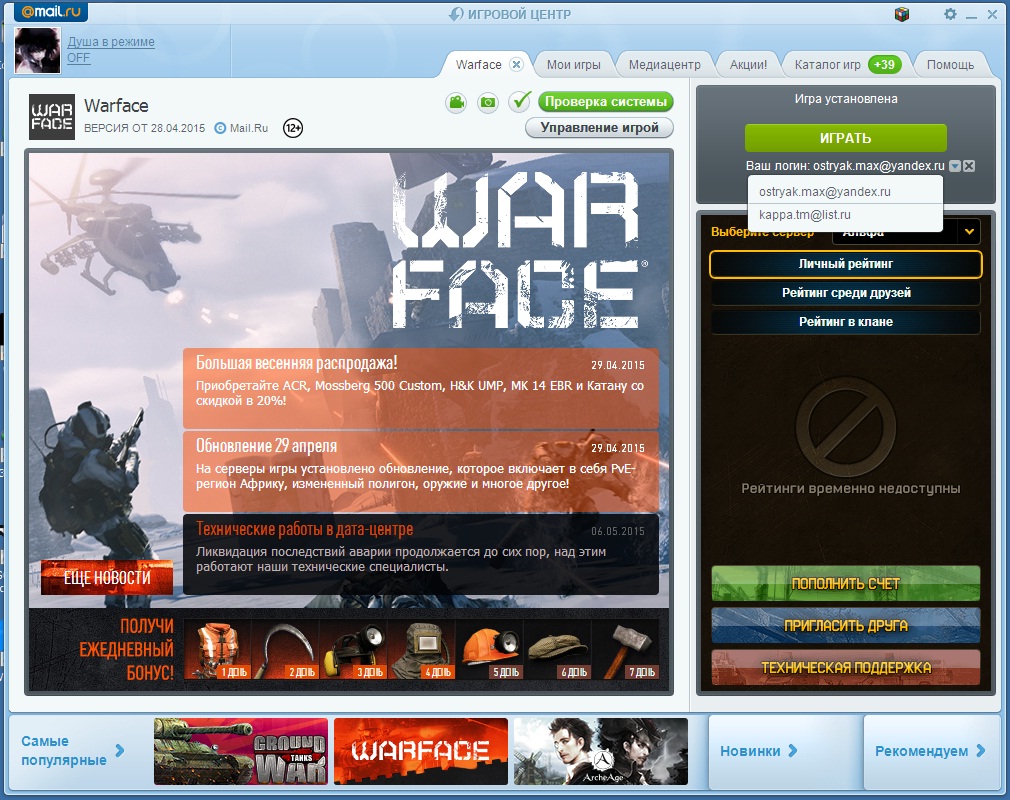1010x800 pixels.
Task: Open the Мои игры tab
Action: 573,64
